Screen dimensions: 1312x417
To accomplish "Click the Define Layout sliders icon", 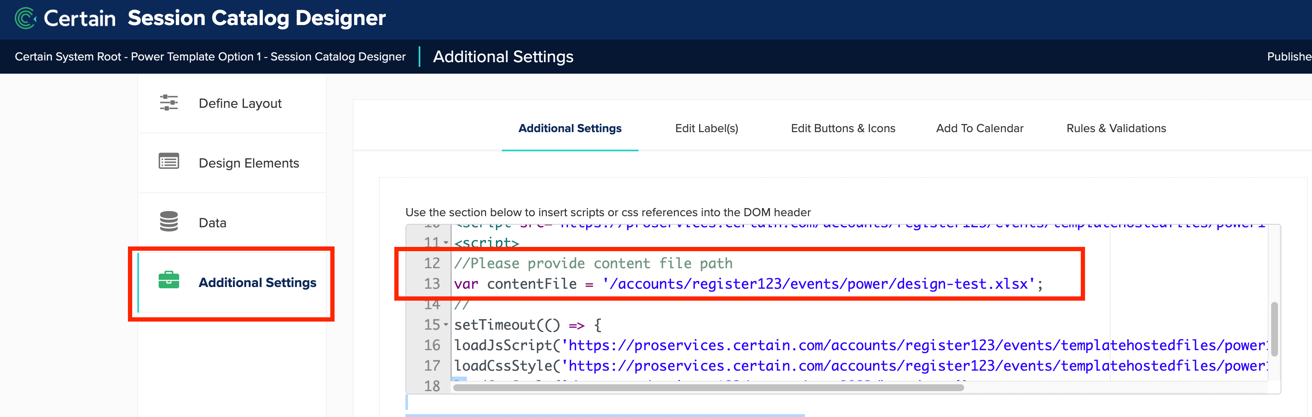I will pos(169,103).
